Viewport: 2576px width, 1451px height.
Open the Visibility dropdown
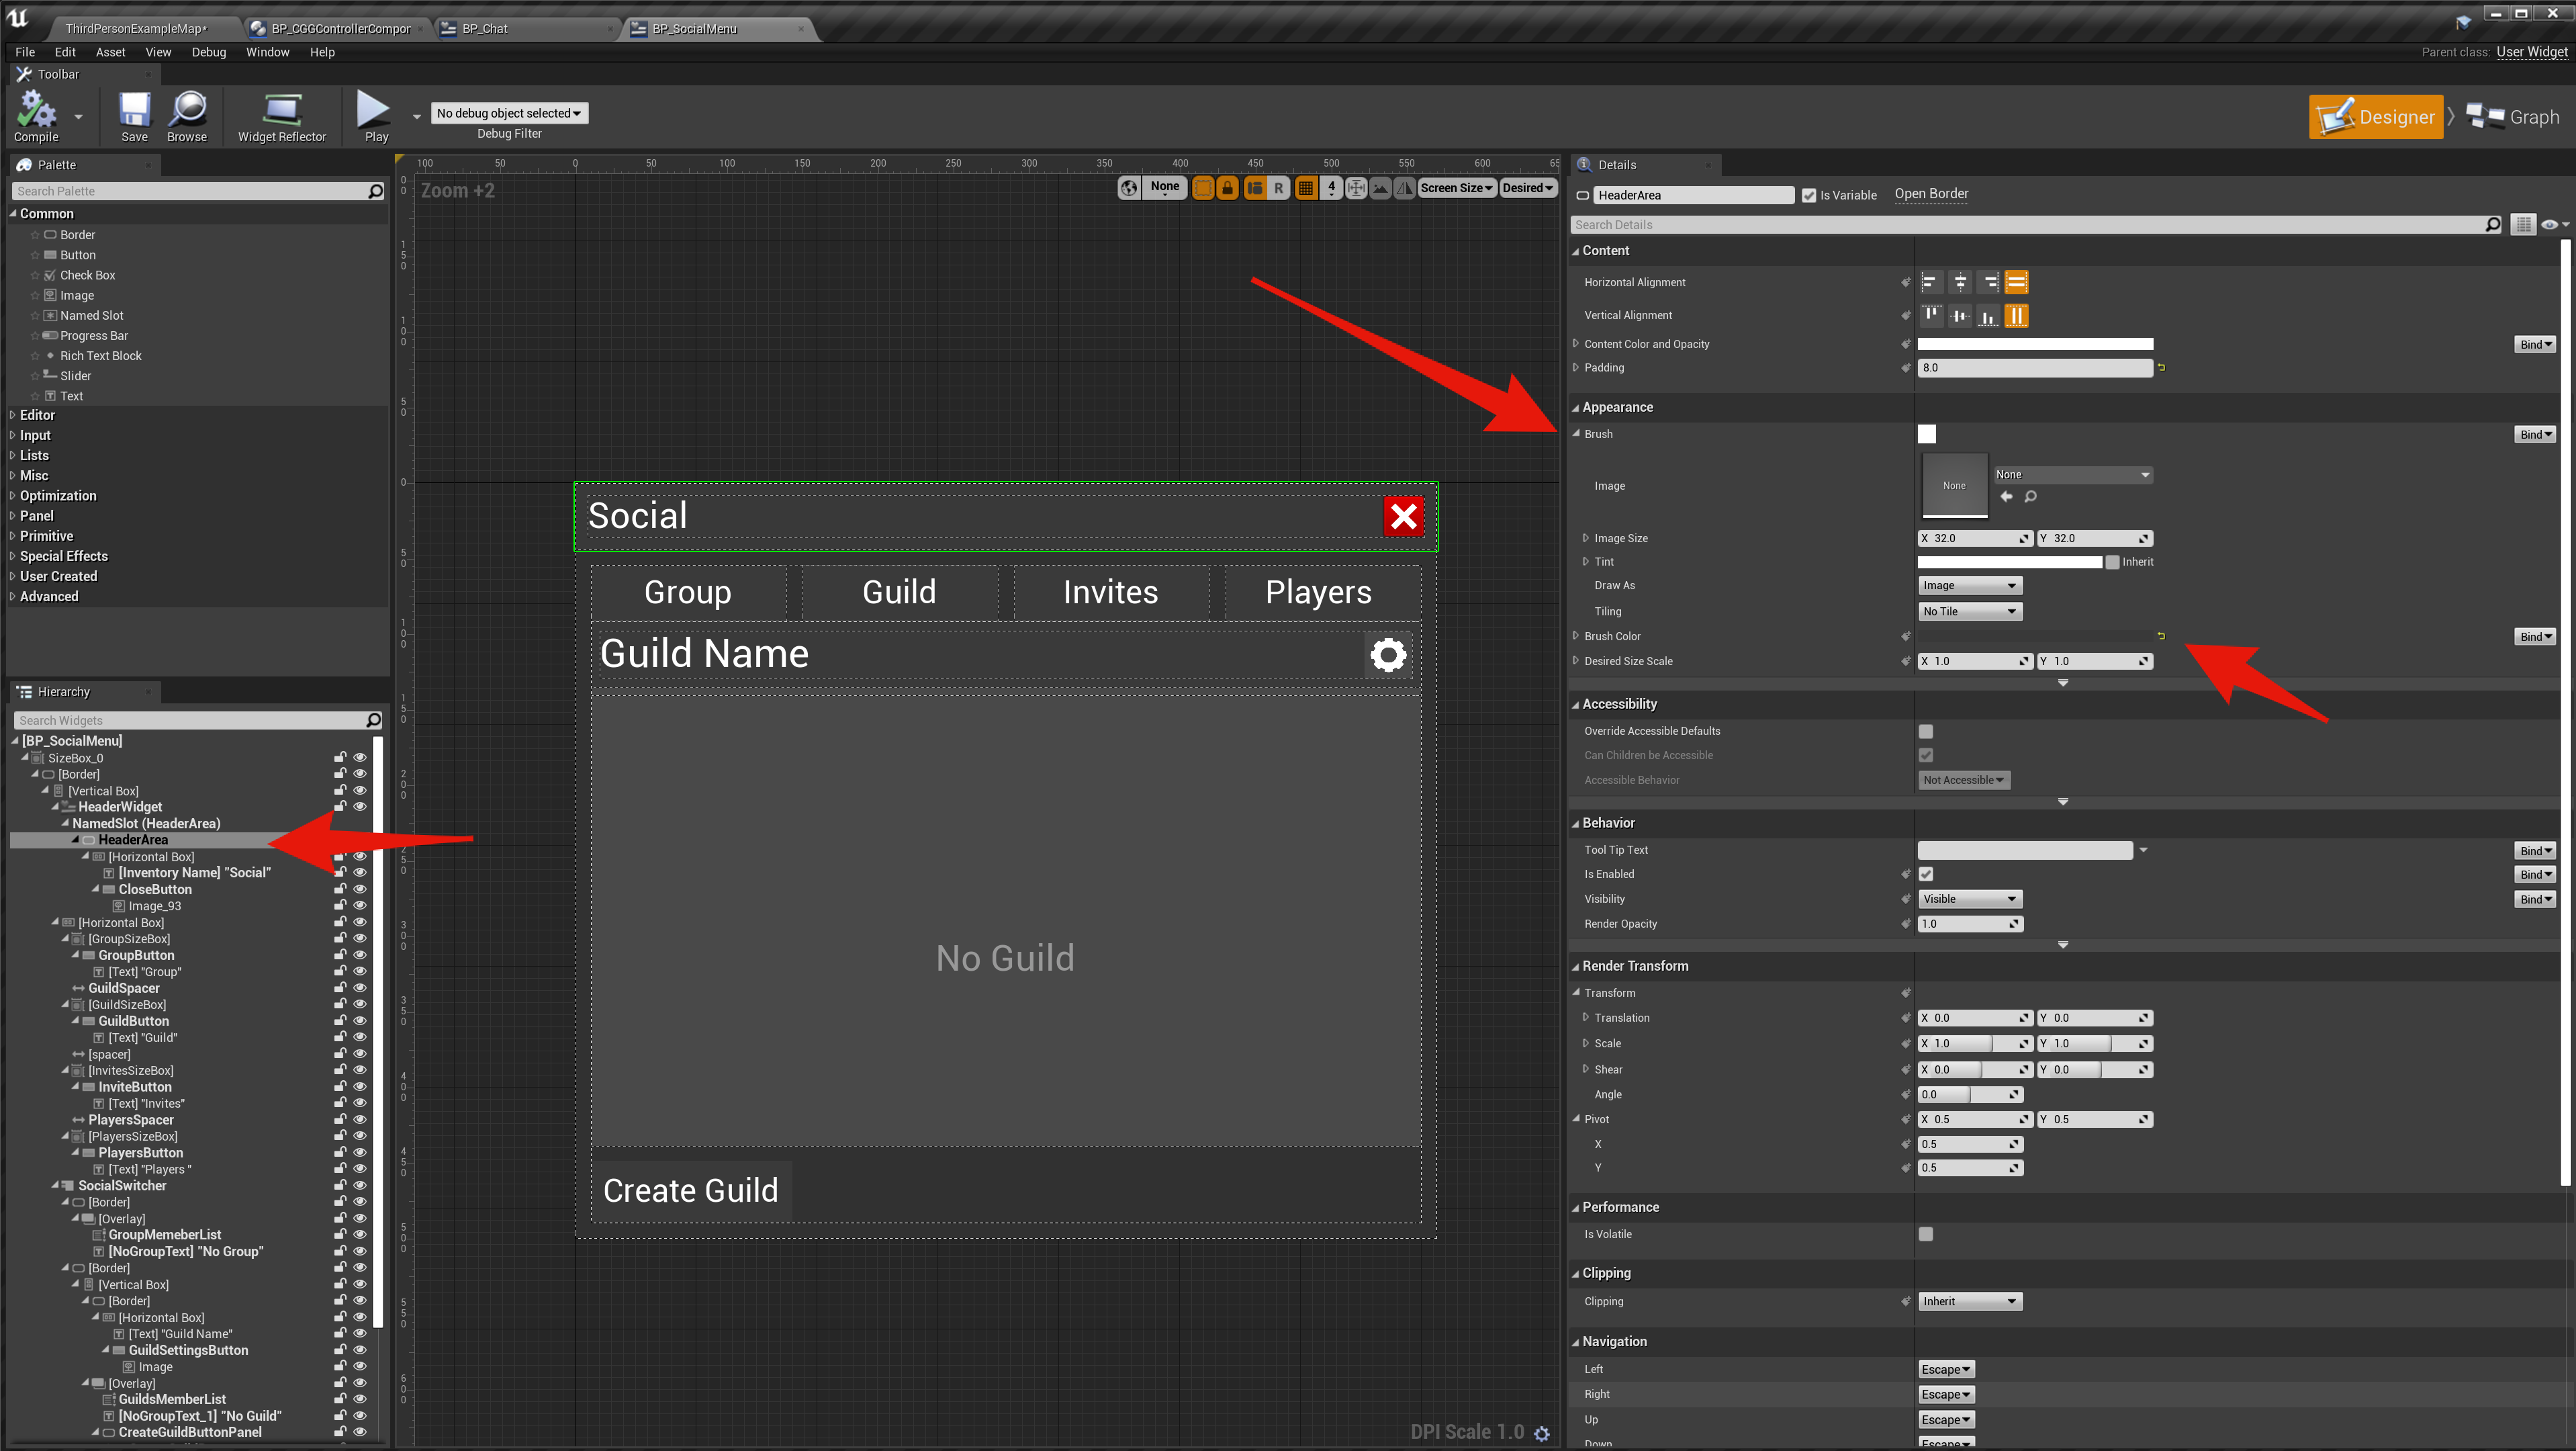[1969, 899]
